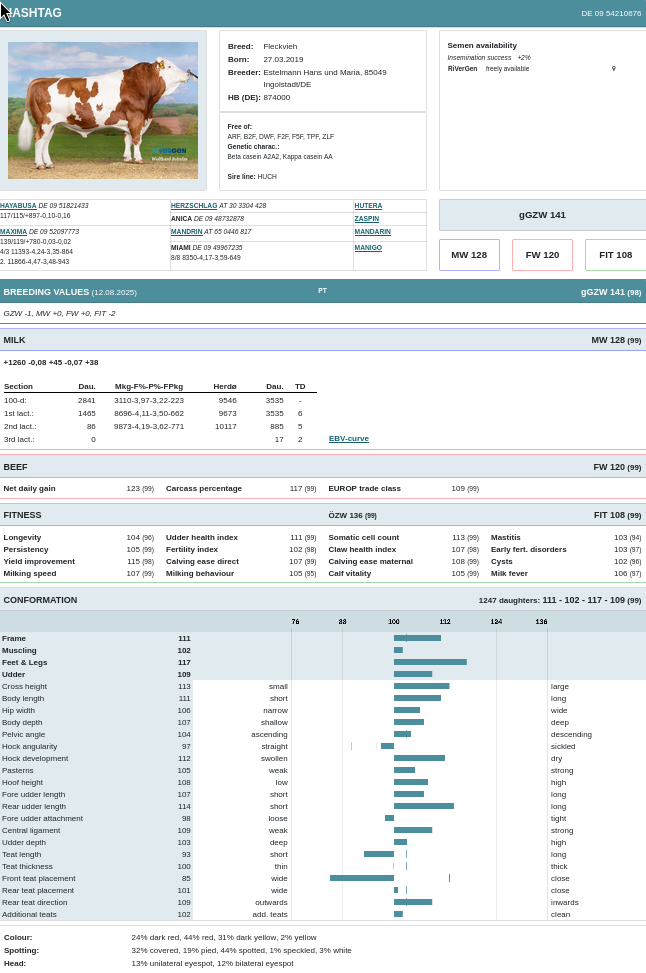The width and height of the screenshot is (646, 973).
Task: Follow the MANDRIN ancestor link
Action: 186,232
